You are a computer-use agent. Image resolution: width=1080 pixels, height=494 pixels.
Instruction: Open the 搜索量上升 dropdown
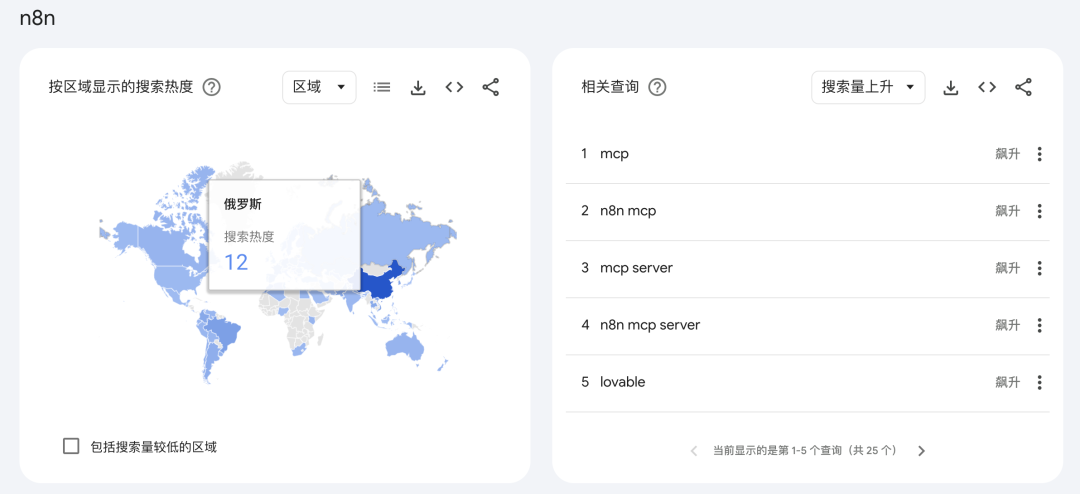tap(868, 88)
